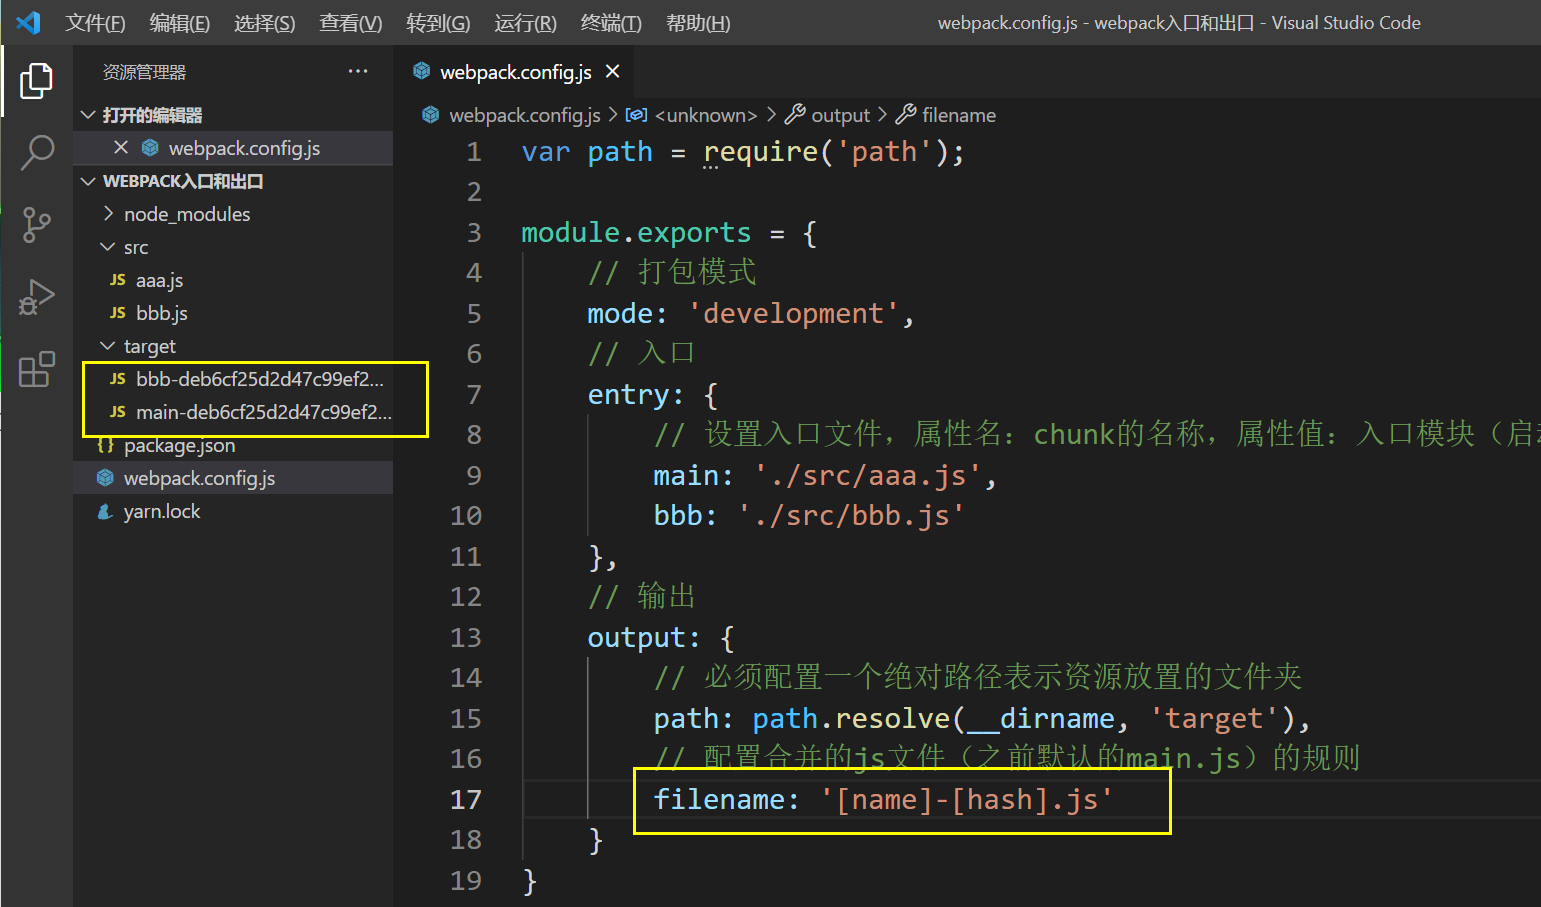Click the filename breadcrumb item
The width and height of the screenshot is (1541, 907).
958,115
